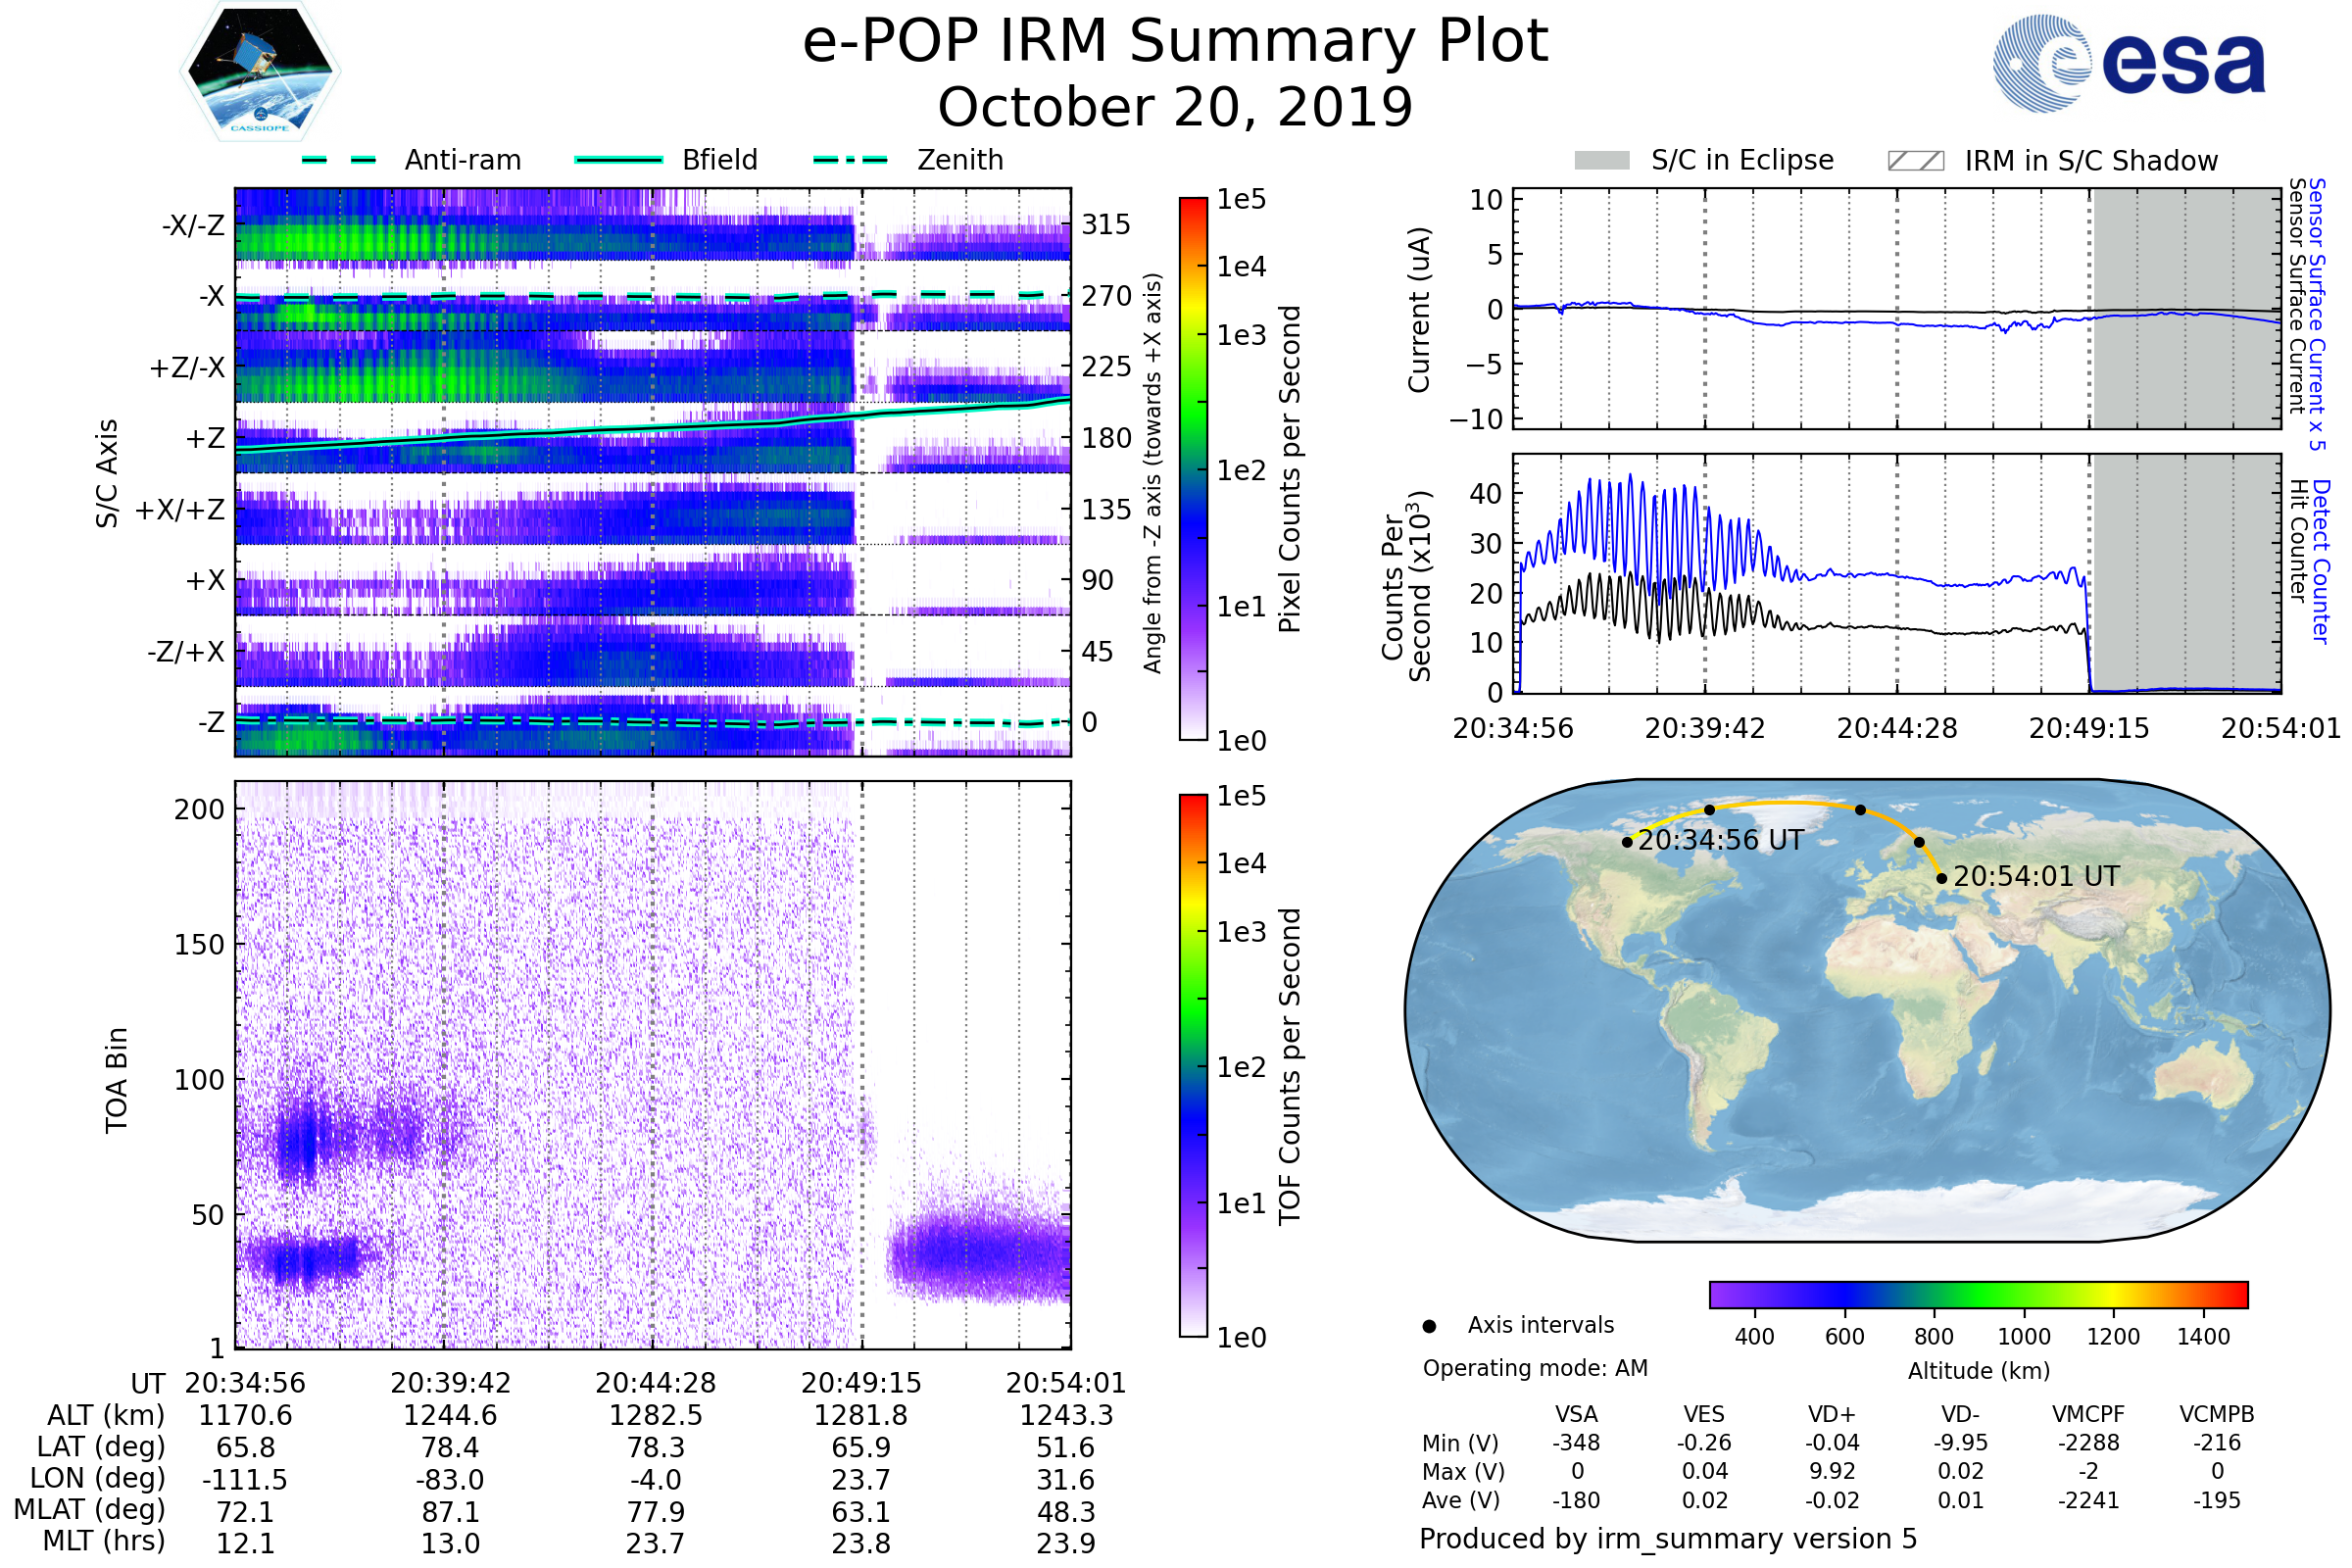Click the Produced by irm_summary version 5 text

pos(1667,1539)
